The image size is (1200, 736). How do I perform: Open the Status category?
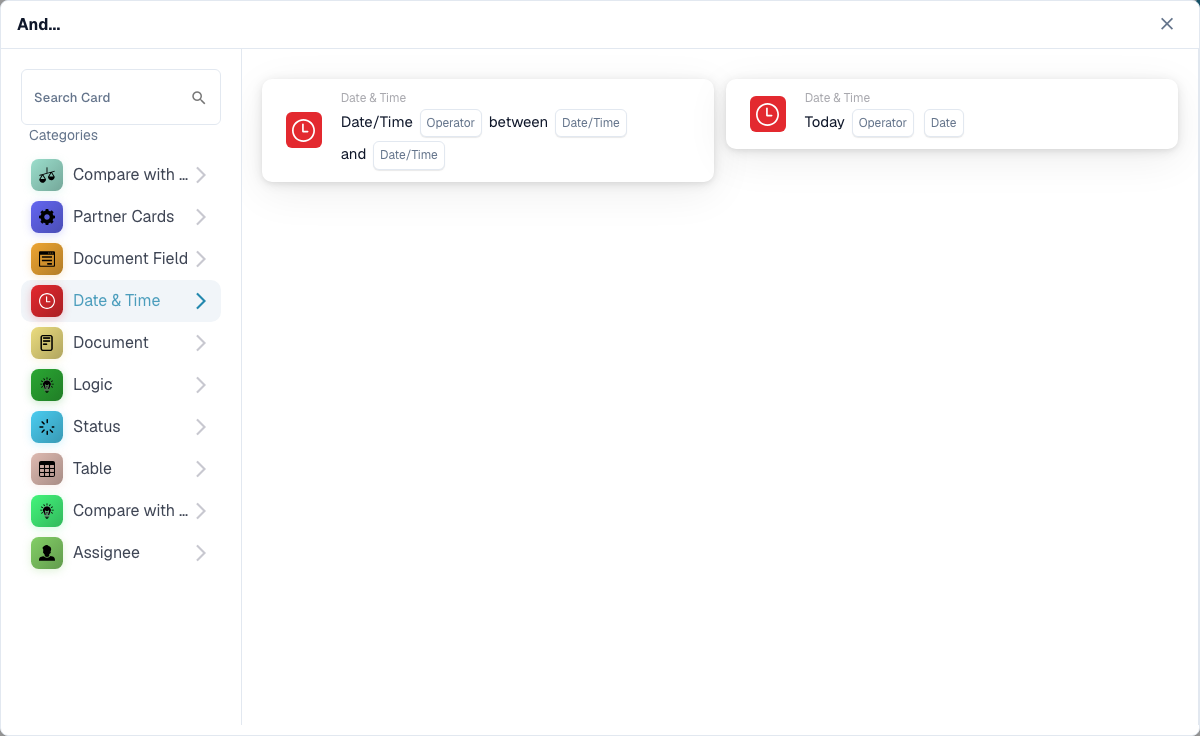(121, 427)
